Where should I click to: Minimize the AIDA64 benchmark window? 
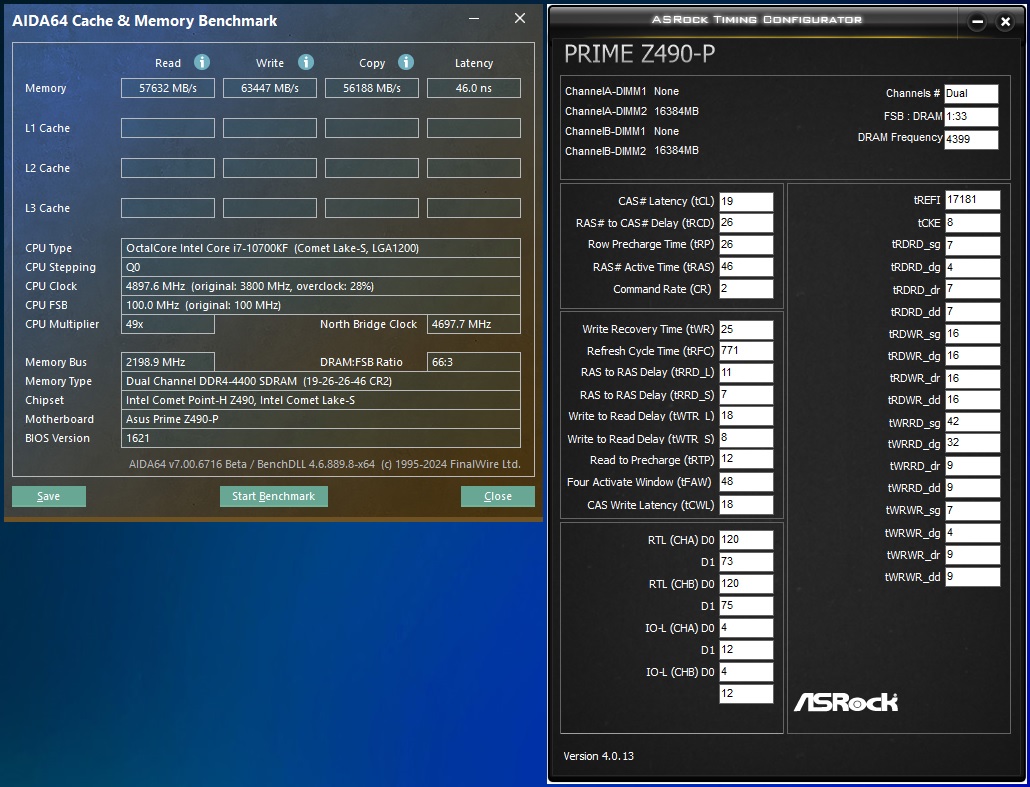474,18
